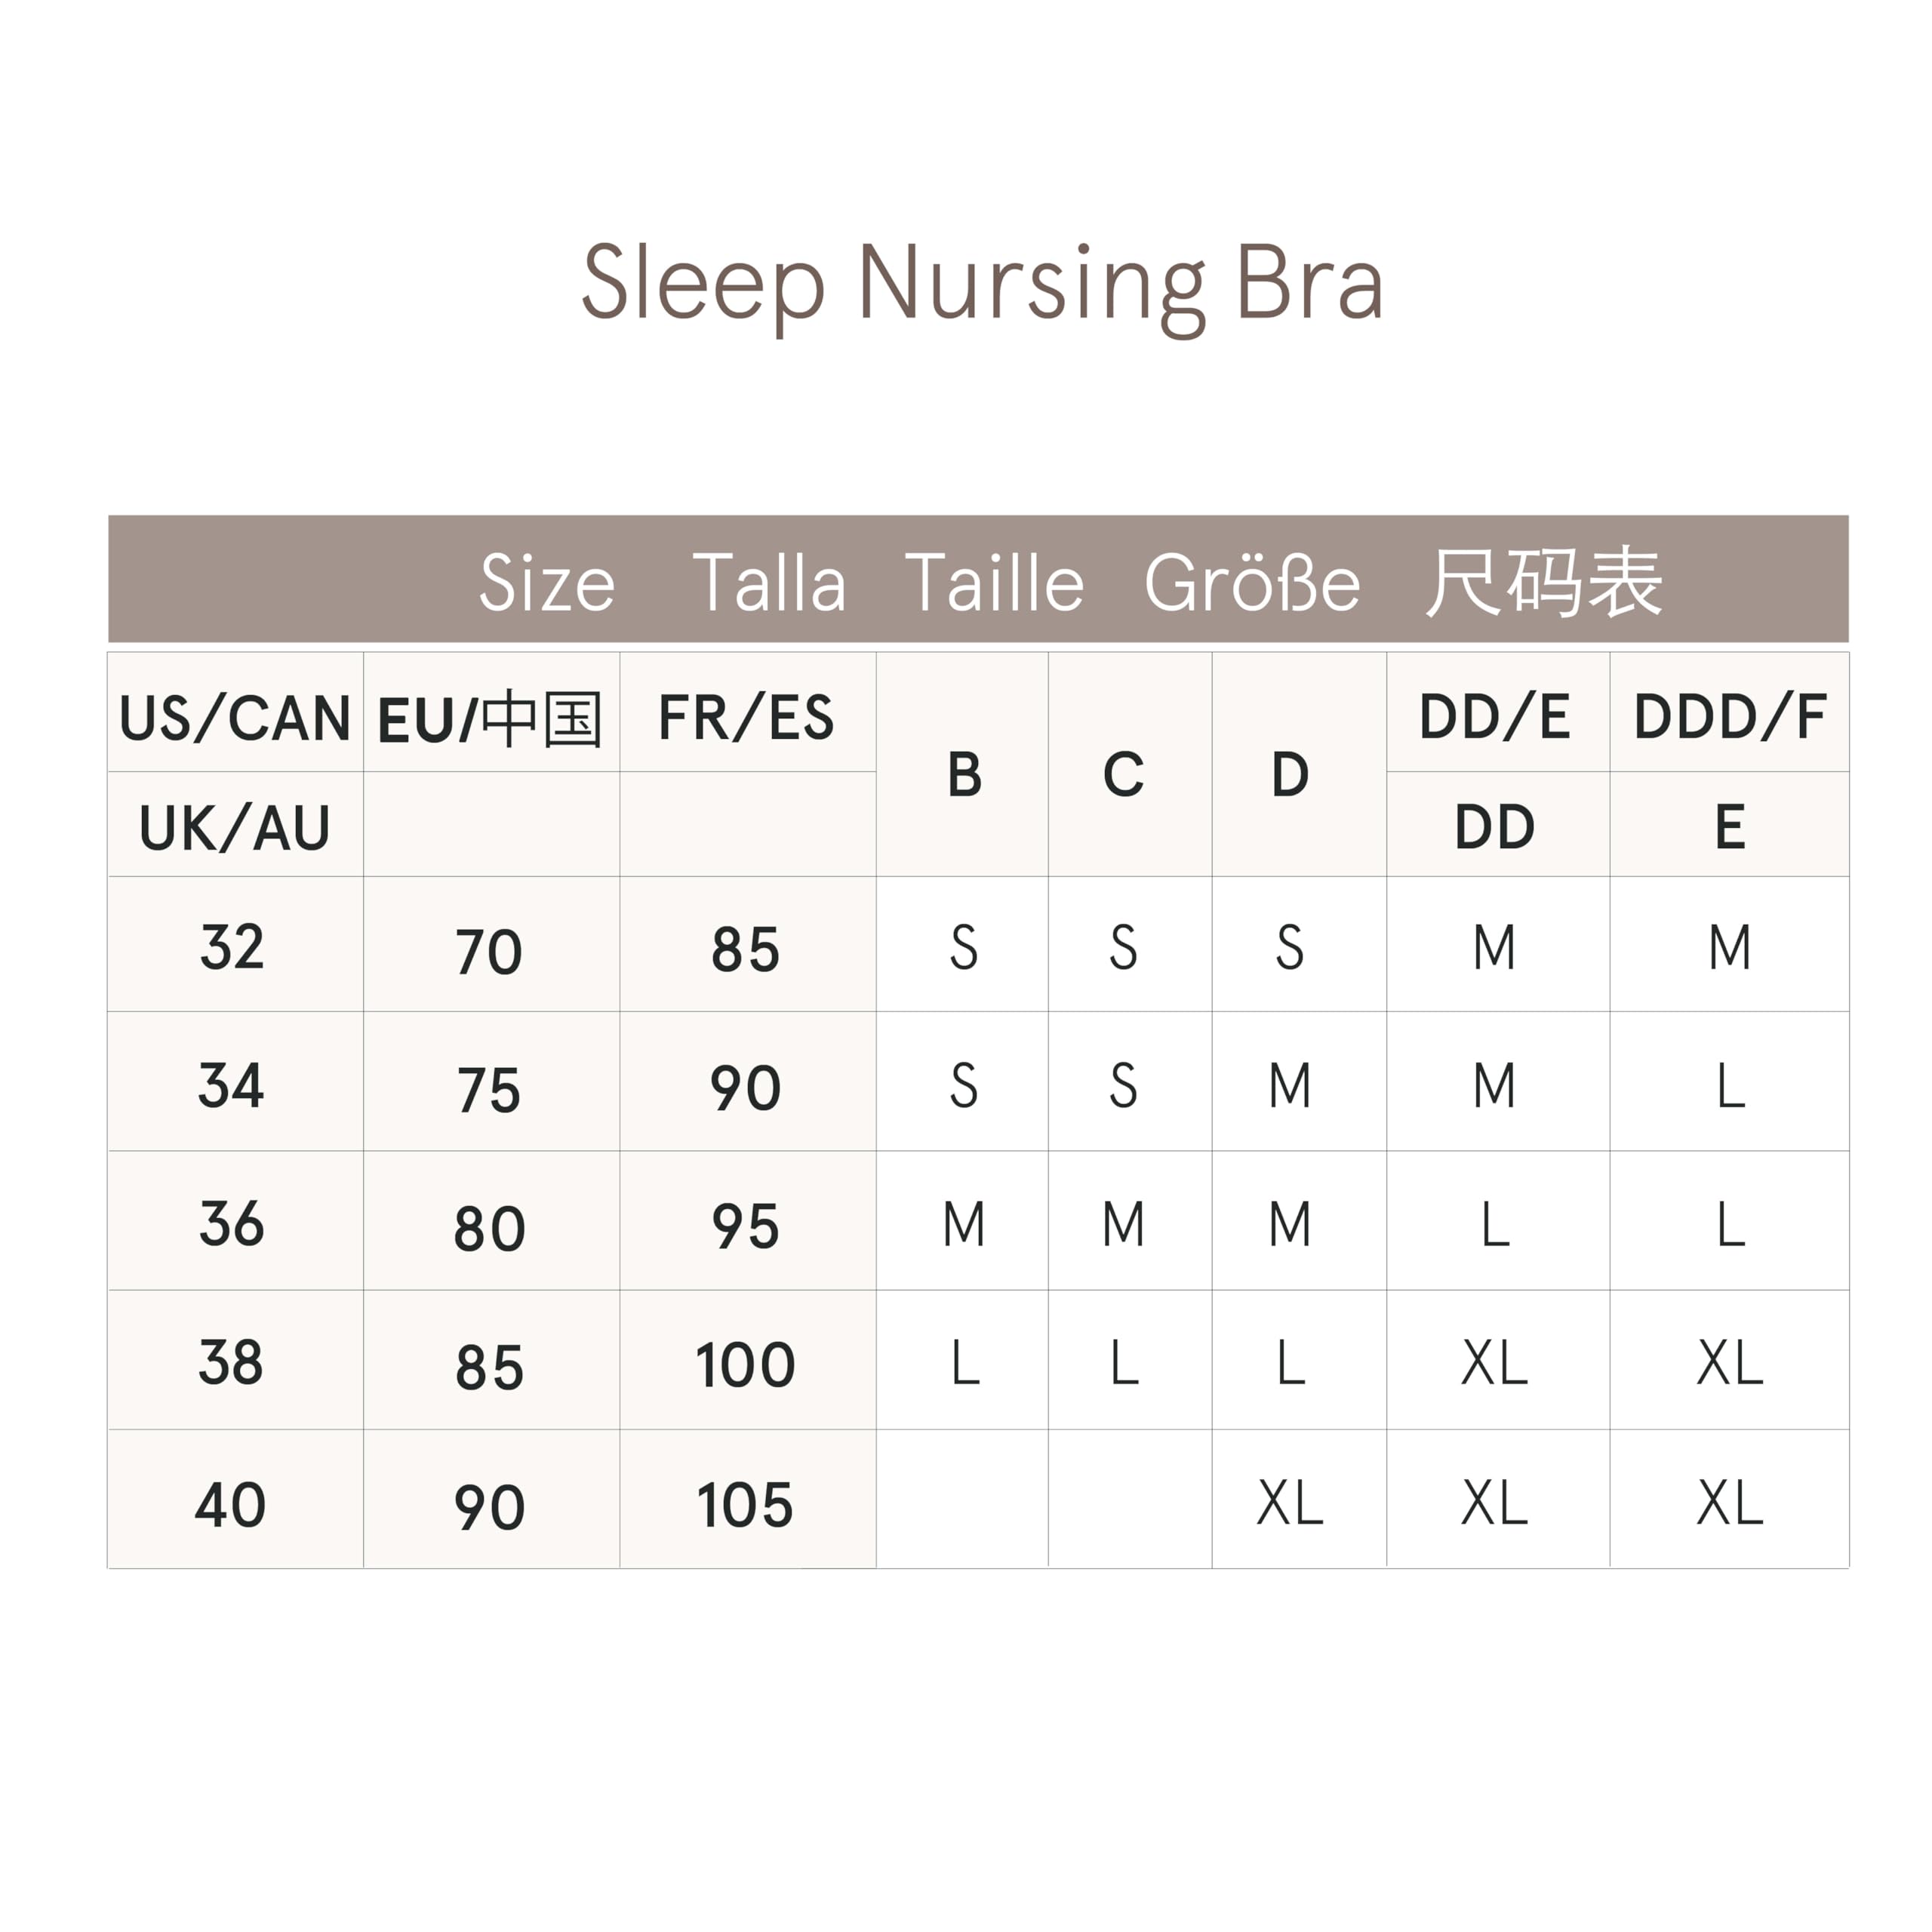
Task: Select the FR/ES column header
Action: click(x=746, y=718)
